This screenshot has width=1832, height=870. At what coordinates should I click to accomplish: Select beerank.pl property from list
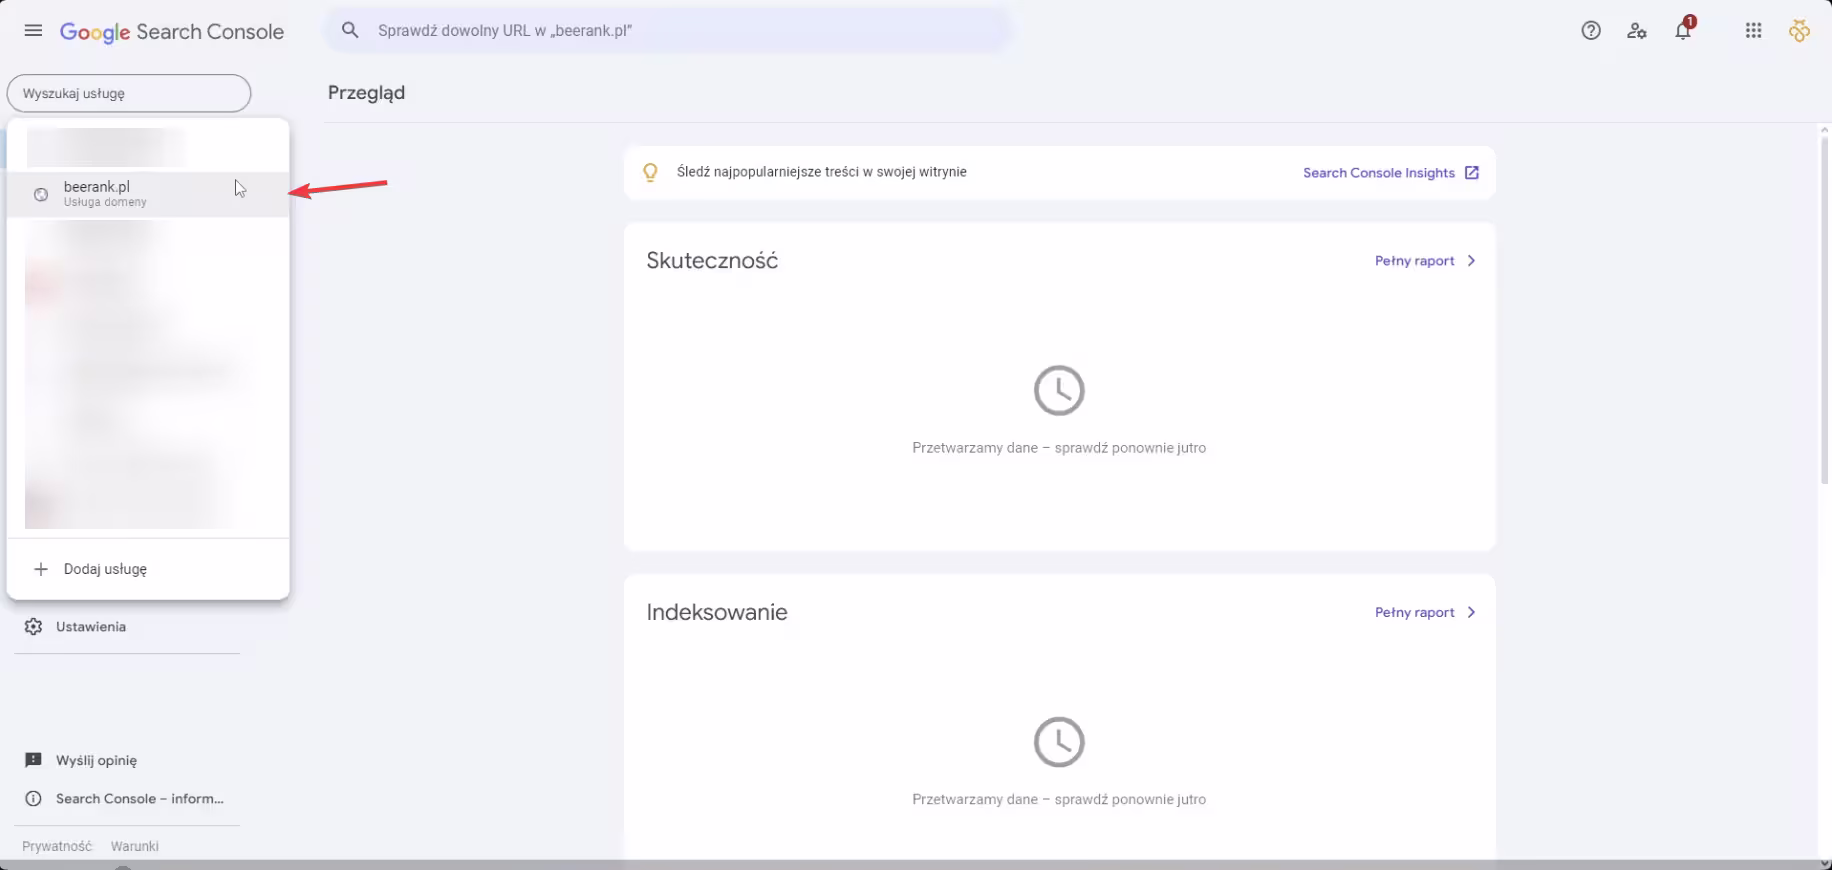97,193
